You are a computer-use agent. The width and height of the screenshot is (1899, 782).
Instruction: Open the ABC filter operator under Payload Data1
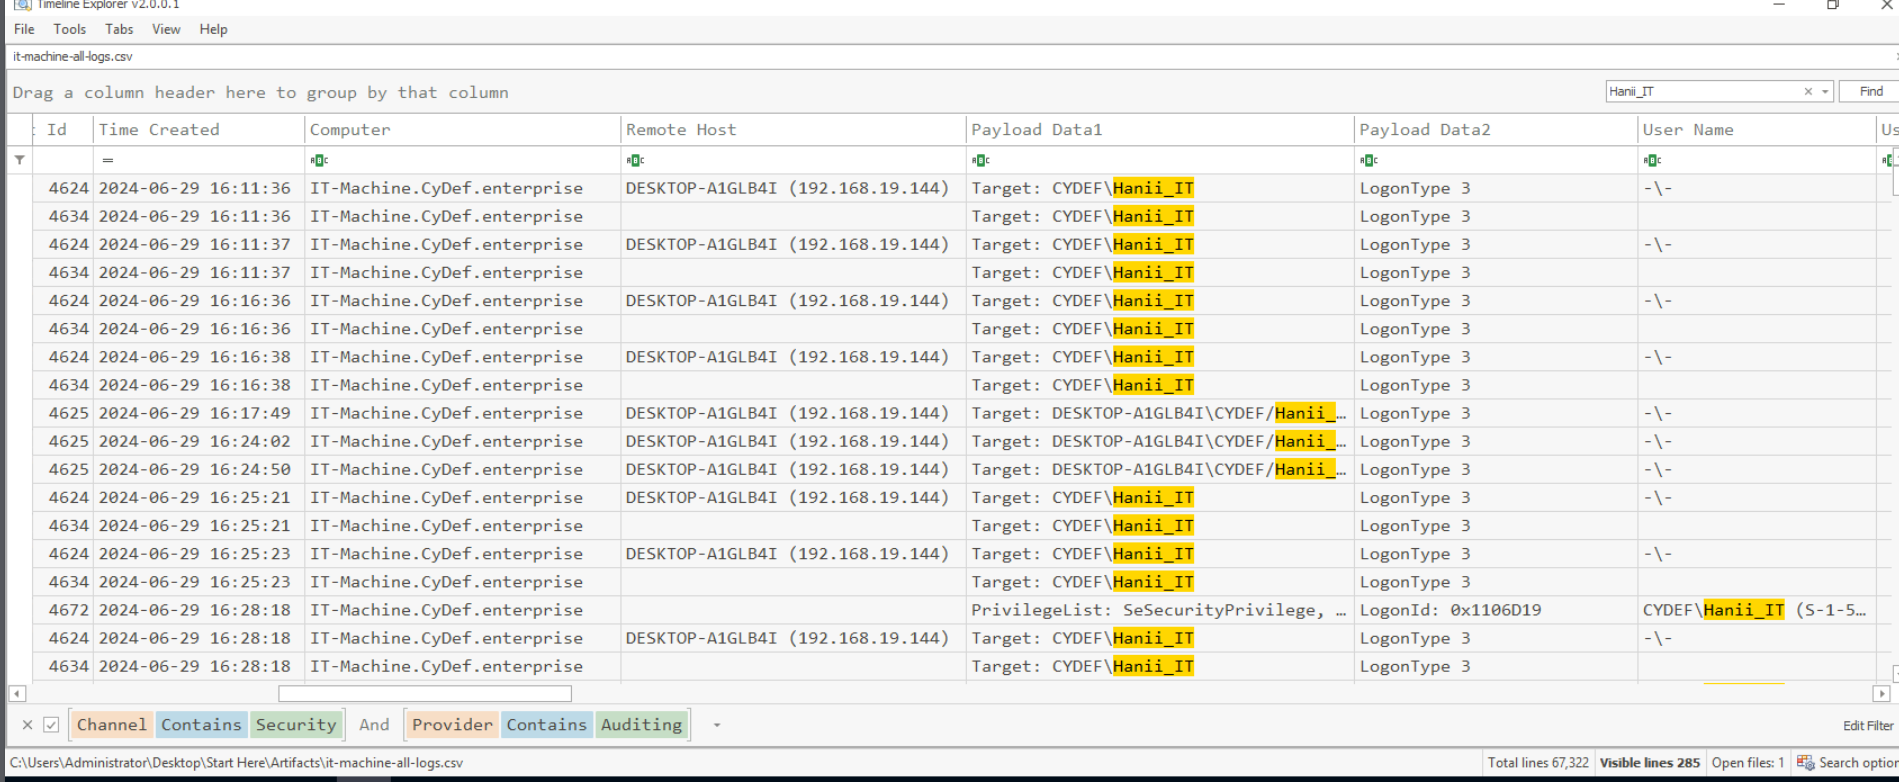pyautogui.click(x=980, y=160)
